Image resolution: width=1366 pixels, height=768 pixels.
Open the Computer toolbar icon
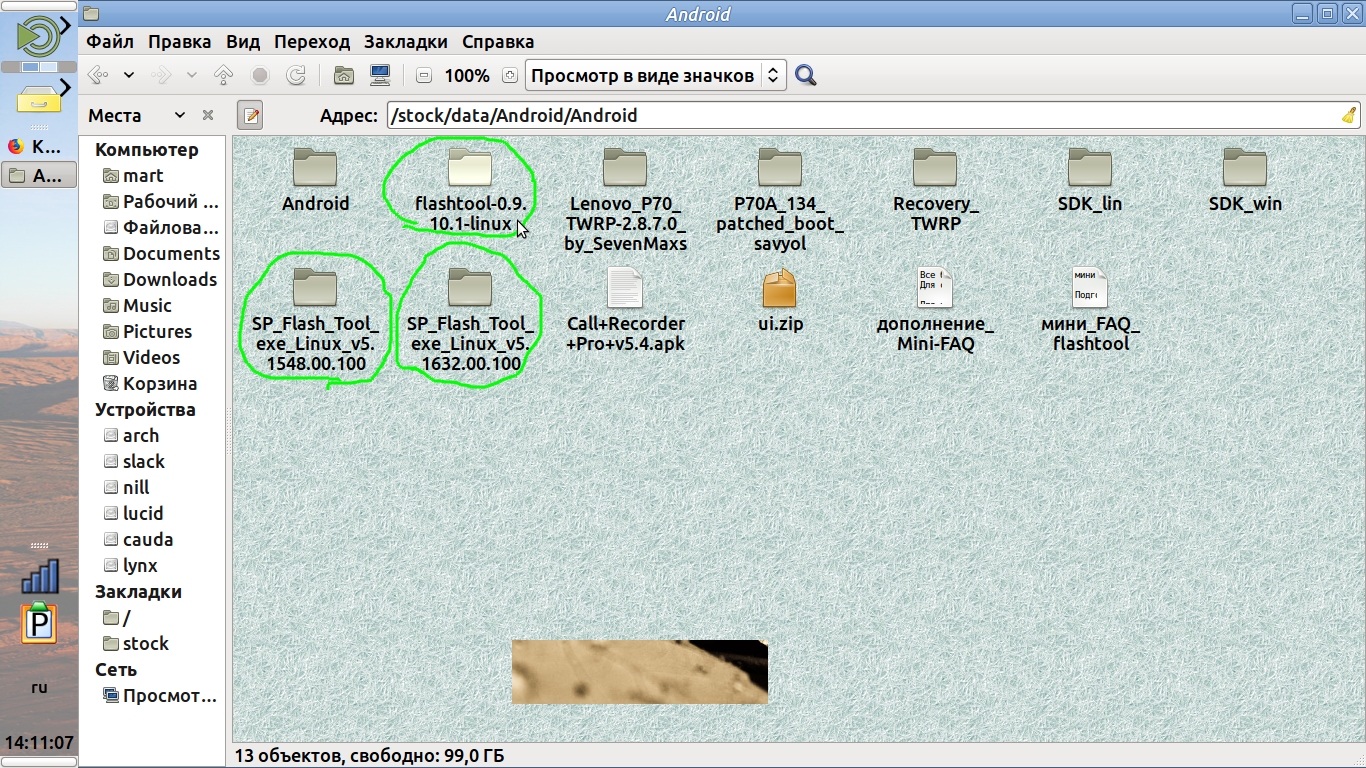(x=380, y=75)
